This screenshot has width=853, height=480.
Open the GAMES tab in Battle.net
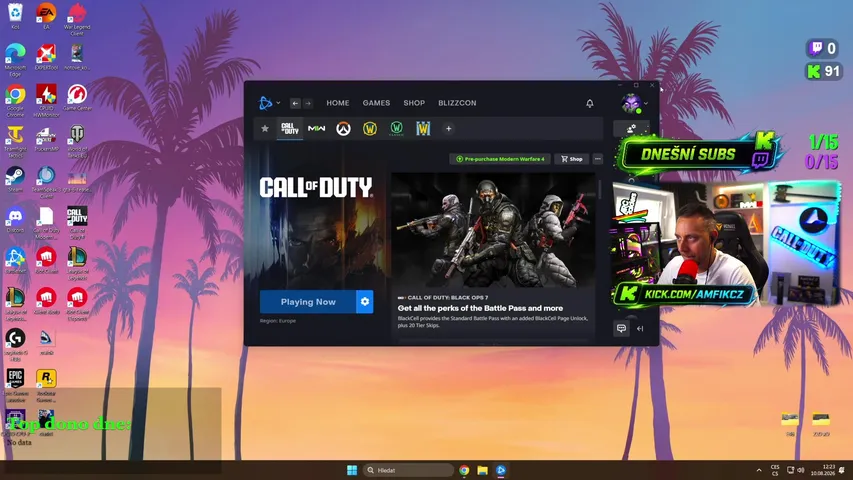tap(376, 103)
